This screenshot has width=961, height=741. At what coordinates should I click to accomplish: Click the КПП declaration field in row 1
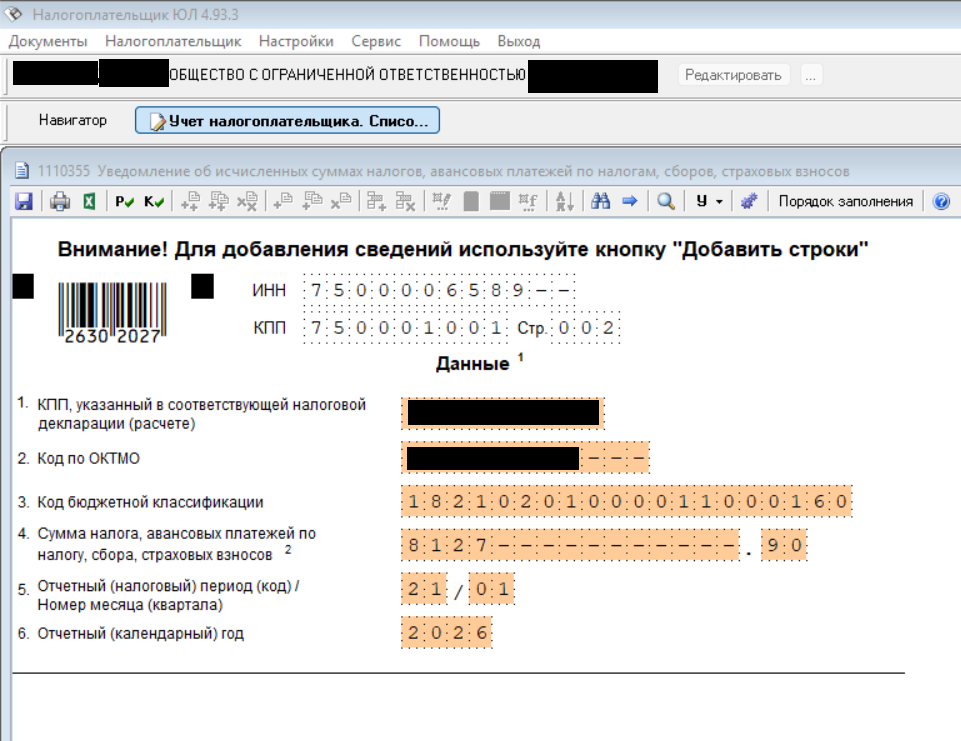pyautogui.click(x=503, y=414)
